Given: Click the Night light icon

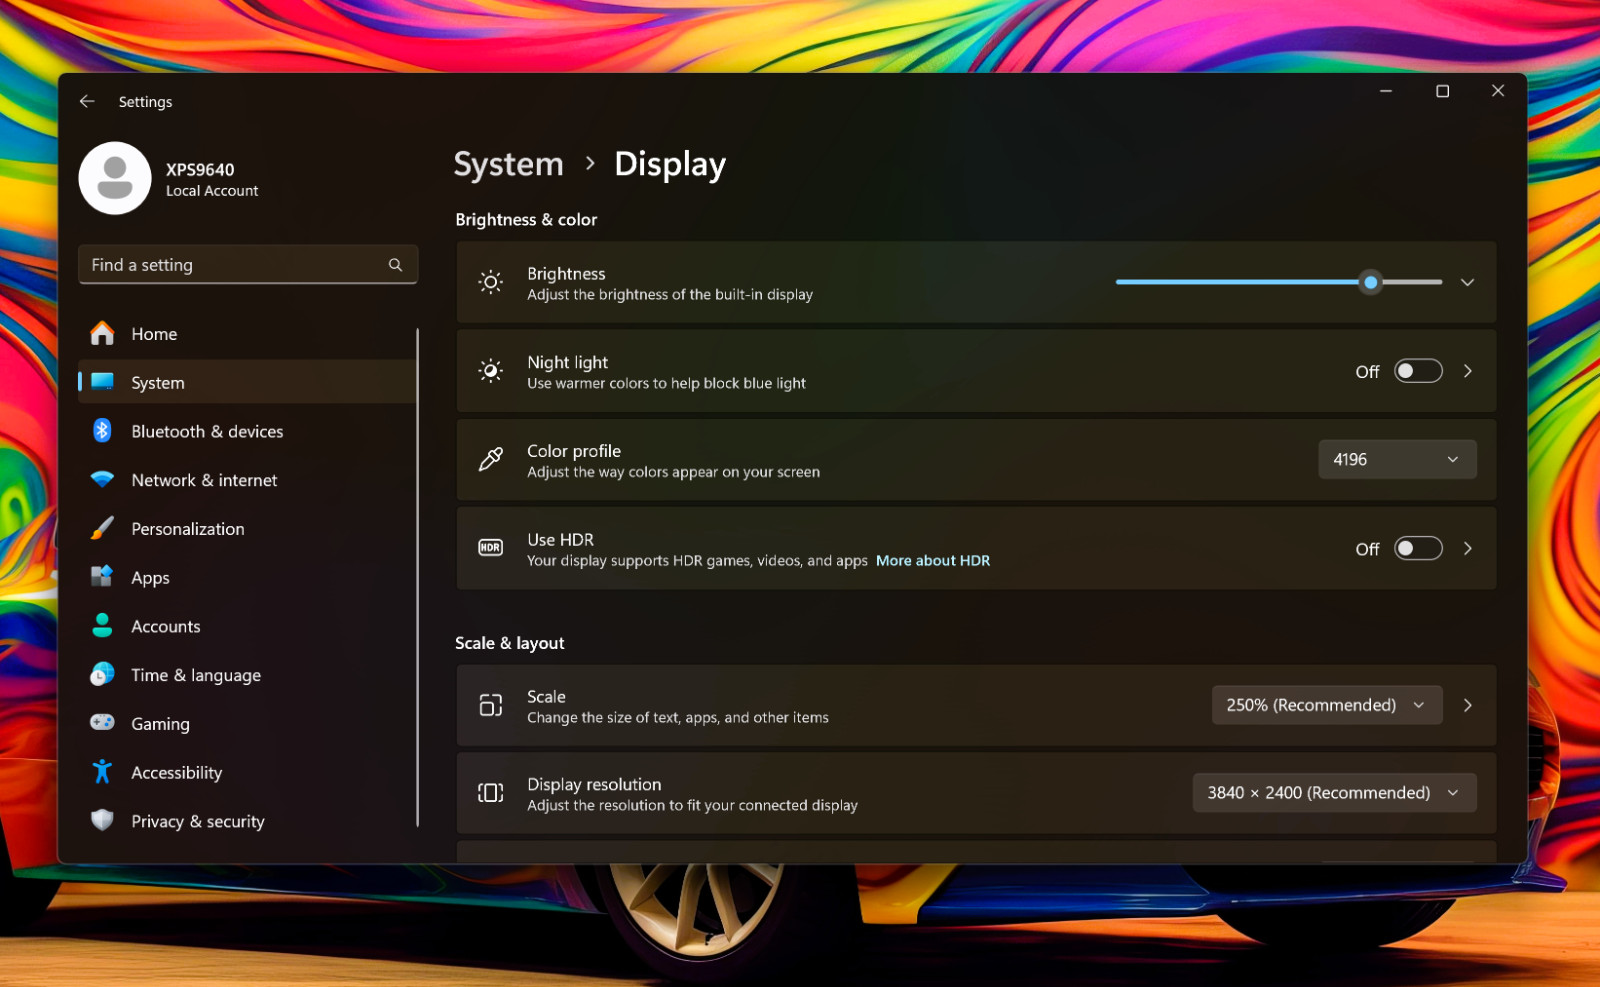Looking at the screenshot, I should pyautogui.click(x=490, y=371).
